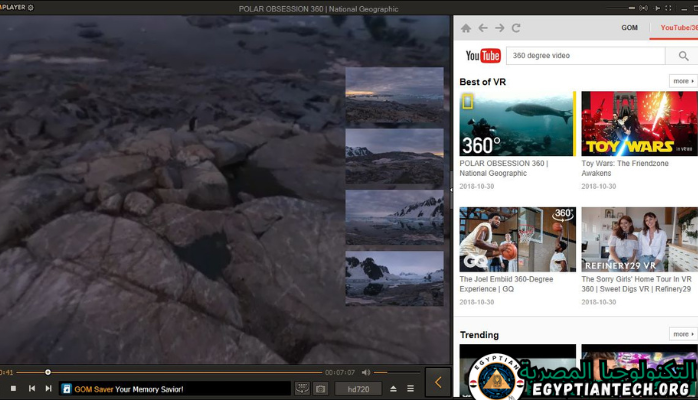Image resolution: width=698 pixels, height=400 pixels.
Task: Collapse the side panel with the orange chevron
Action: point(437,382)
